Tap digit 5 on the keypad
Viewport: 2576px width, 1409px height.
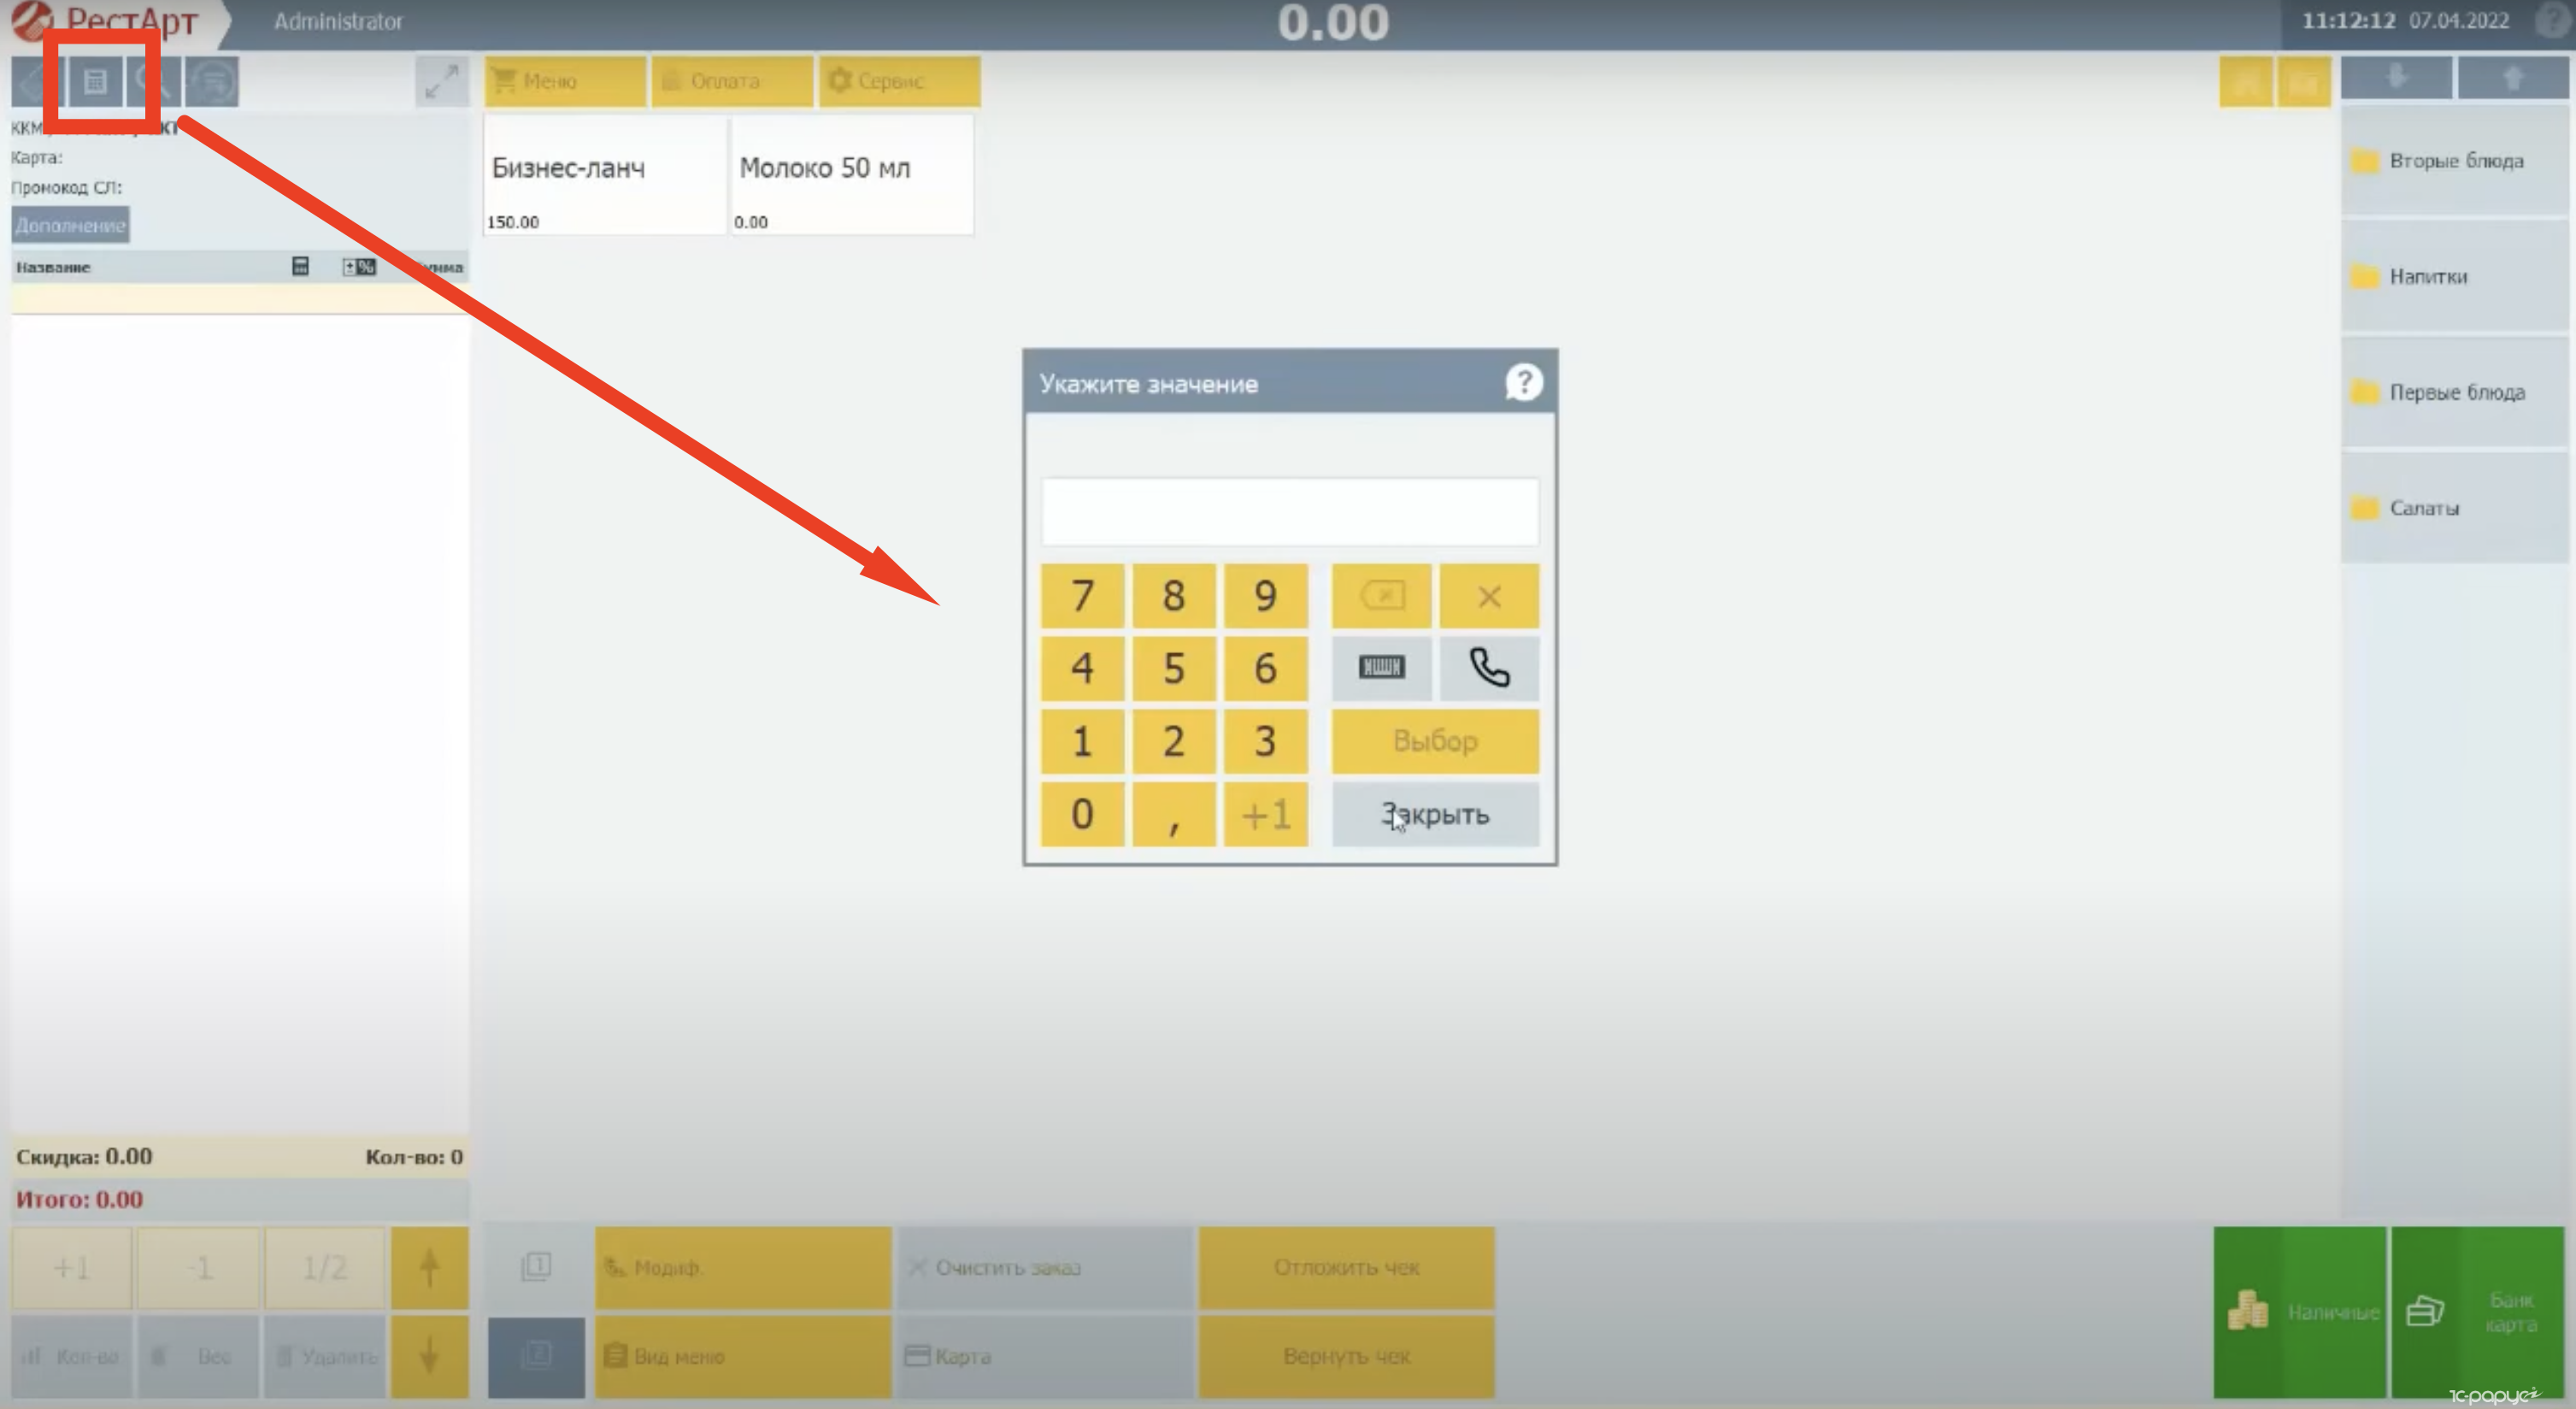[x=1174, y=668]
